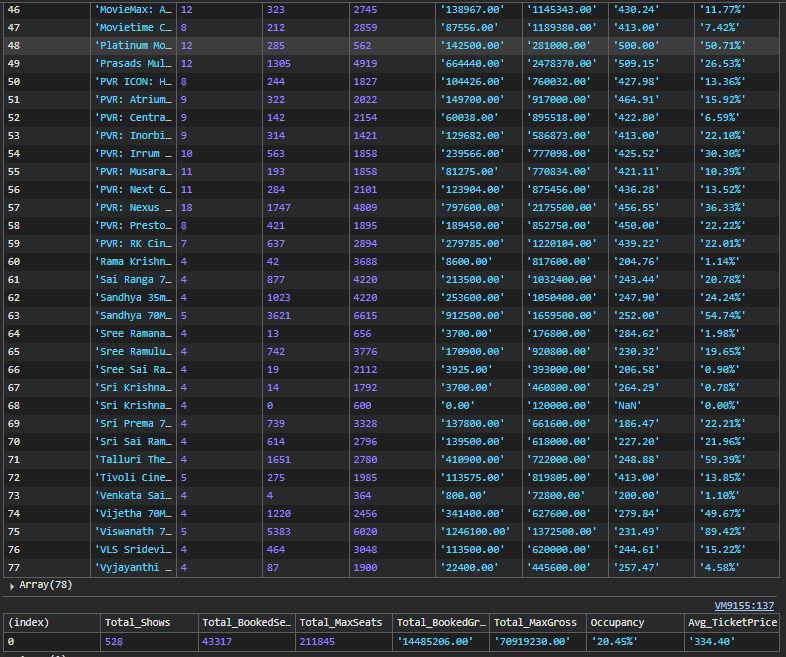Click the 'PVR: Nexus cell in row 57
786x657 pixels.
[133, 207]
